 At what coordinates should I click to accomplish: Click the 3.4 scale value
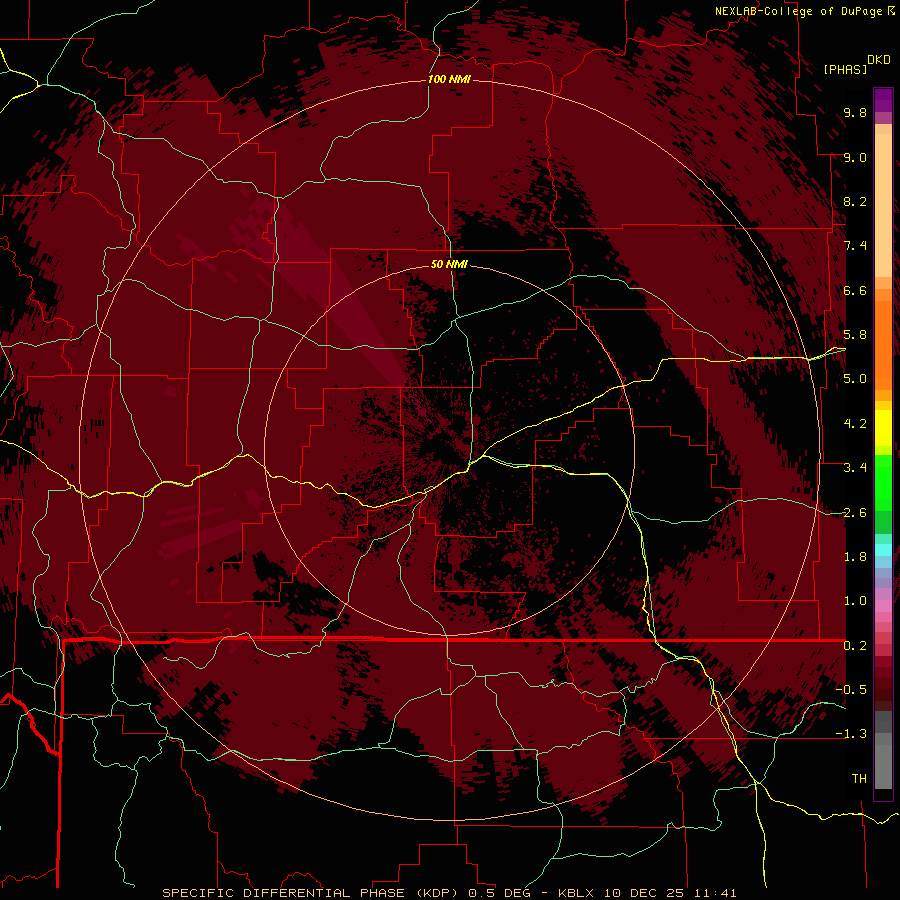coord(855,468)
